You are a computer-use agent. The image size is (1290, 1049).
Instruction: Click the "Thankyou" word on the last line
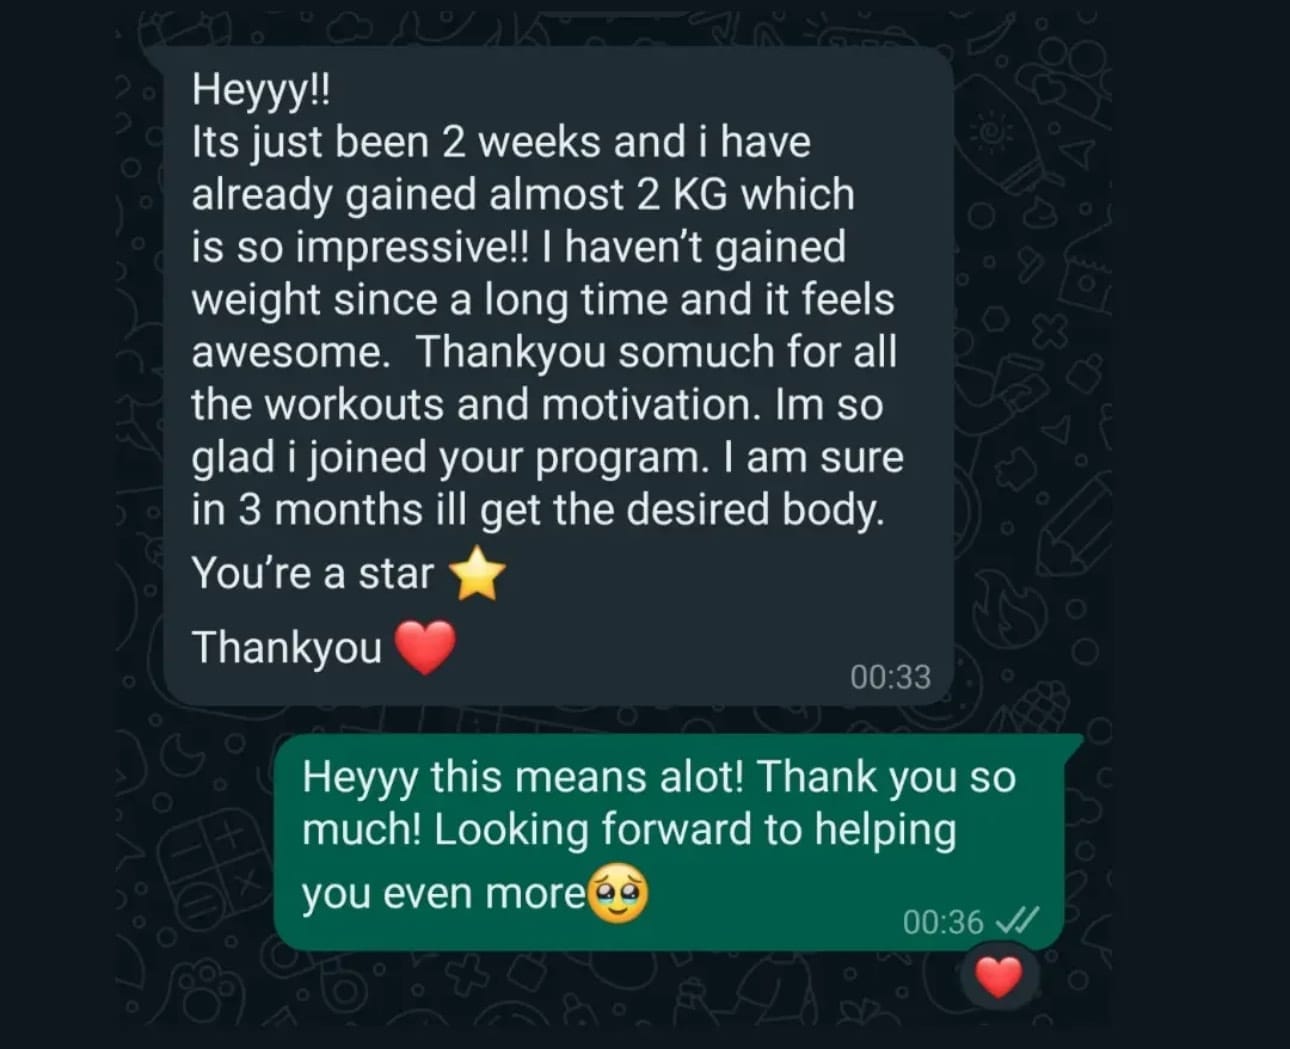(x=287, y=648)
